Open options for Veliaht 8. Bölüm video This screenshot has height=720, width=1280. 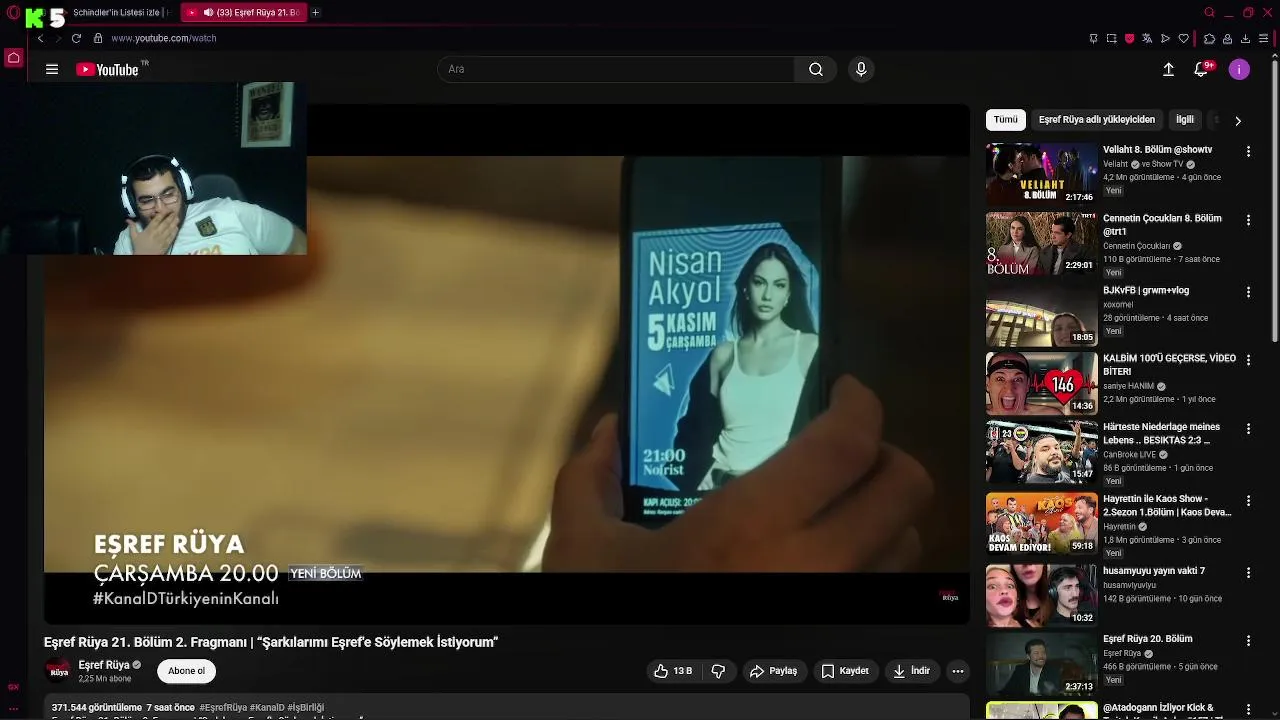click(1248, 151)
